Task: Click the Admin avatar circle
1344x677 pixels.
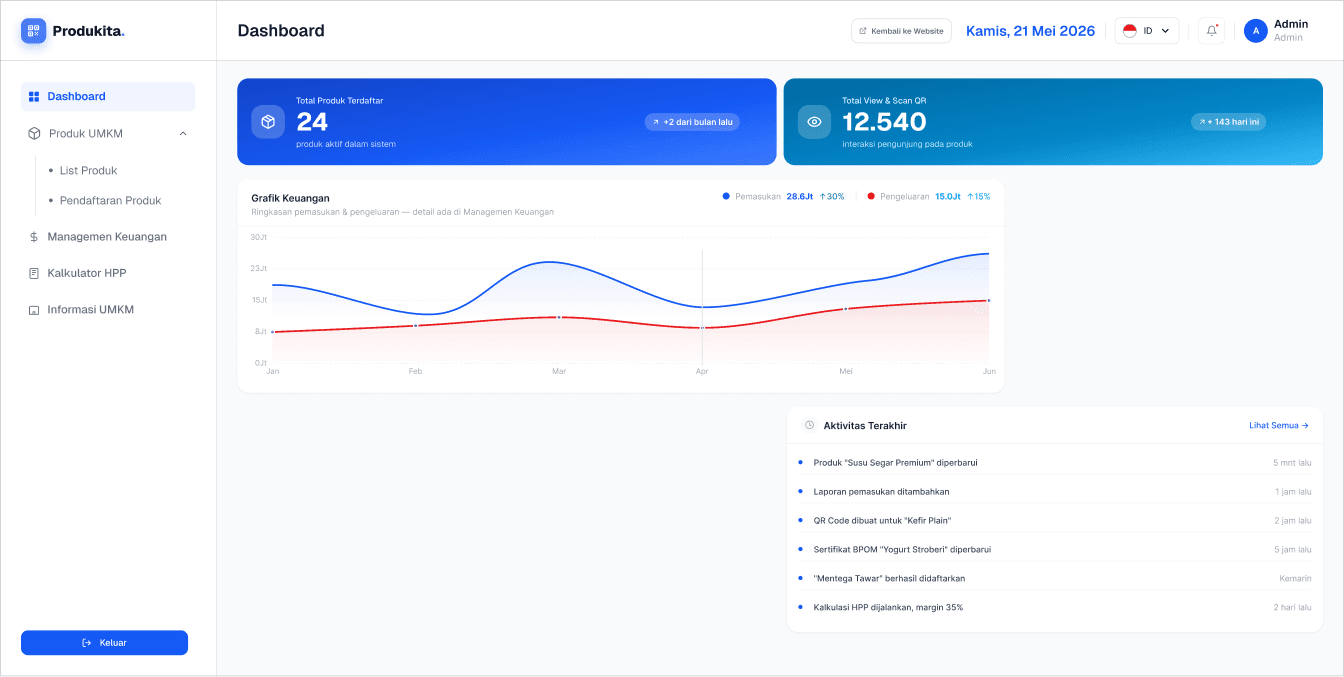Action: tap(1256, 31)
